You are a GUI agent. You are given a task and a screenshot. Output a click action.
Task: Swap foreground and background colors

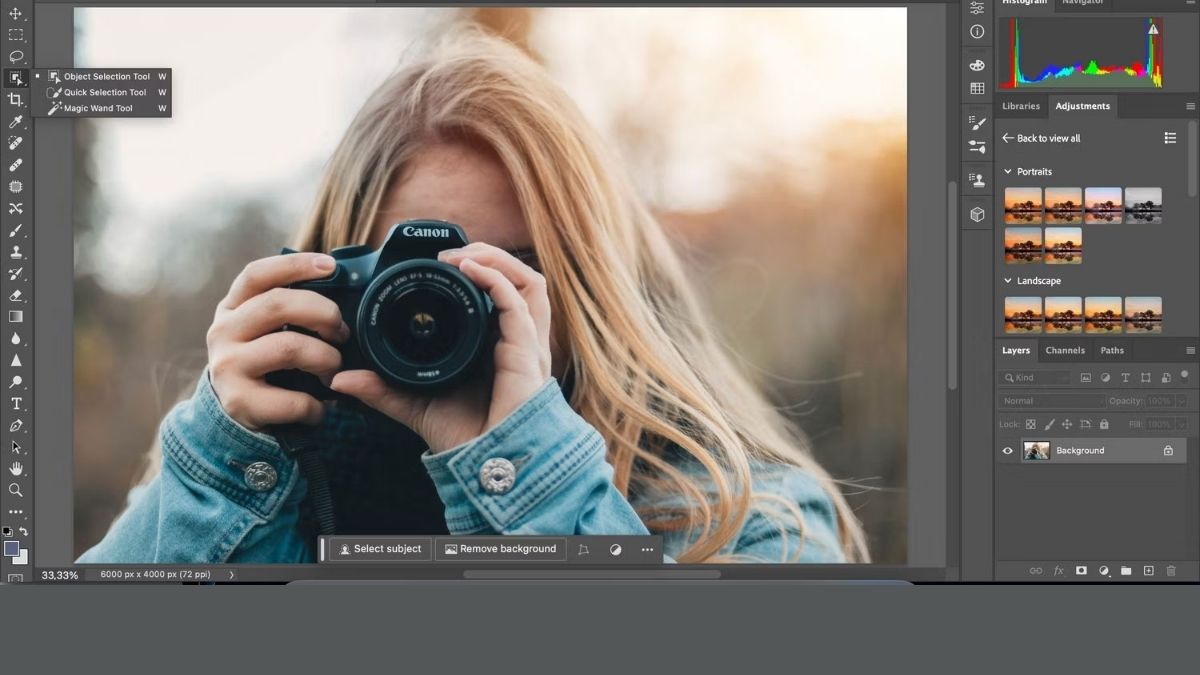pos(23,532)
